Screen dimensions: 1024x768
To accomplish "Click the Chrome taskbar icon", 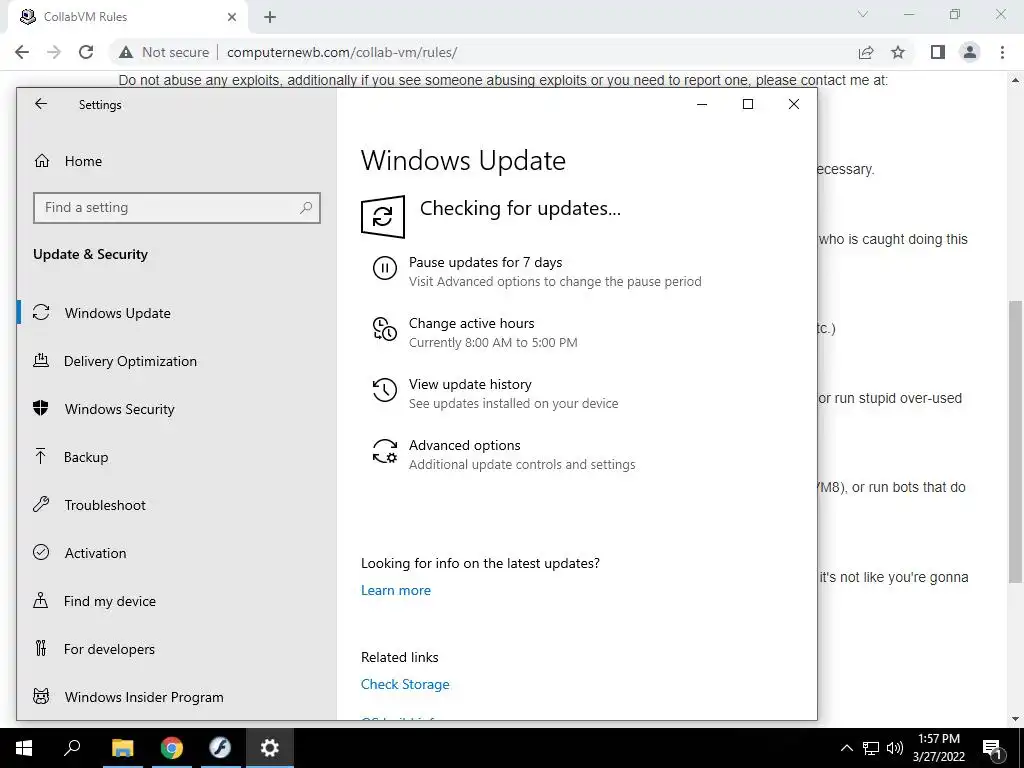I will click(x=172, y=748).
